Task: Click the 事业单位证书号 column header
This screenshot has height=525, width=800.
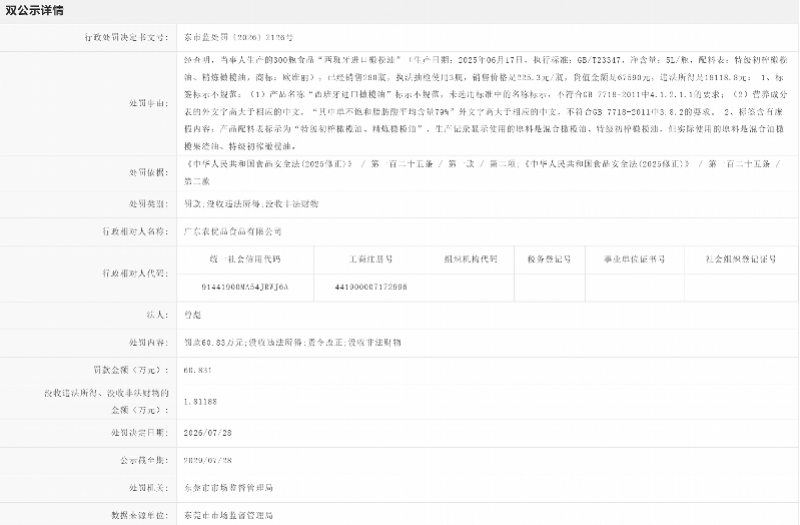Action: pyautogui.click(x=635, y=260)
